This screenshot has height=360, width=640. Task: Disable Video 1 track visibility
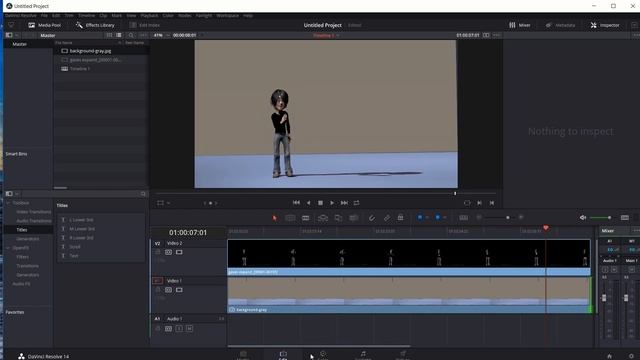(x=179, y=290)
